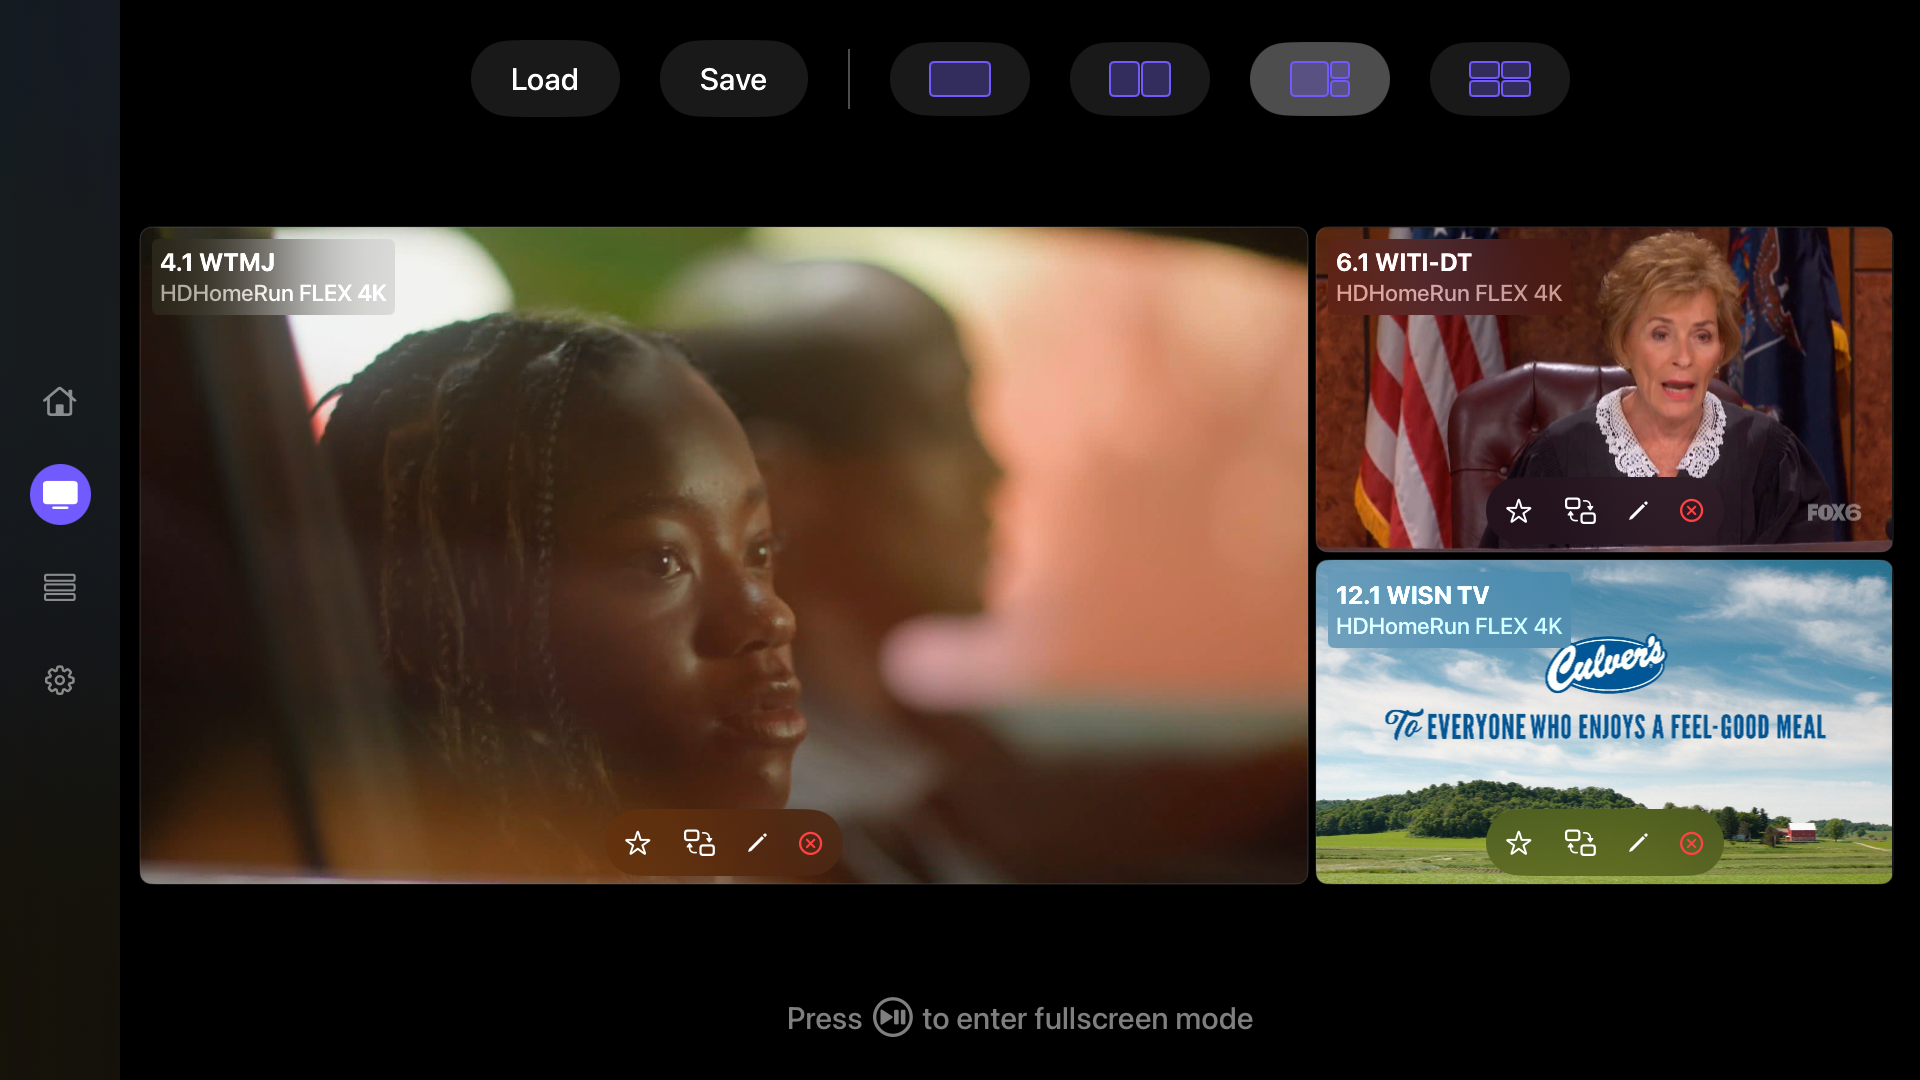Select one-large-two-small layout
This screenshot has height=1080, width=1920.
click(1319, 79)
